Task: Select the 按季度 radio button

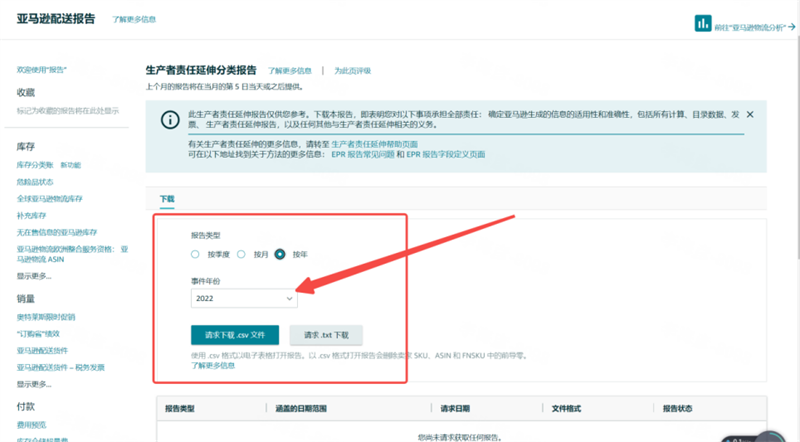Action: [195, 254]
